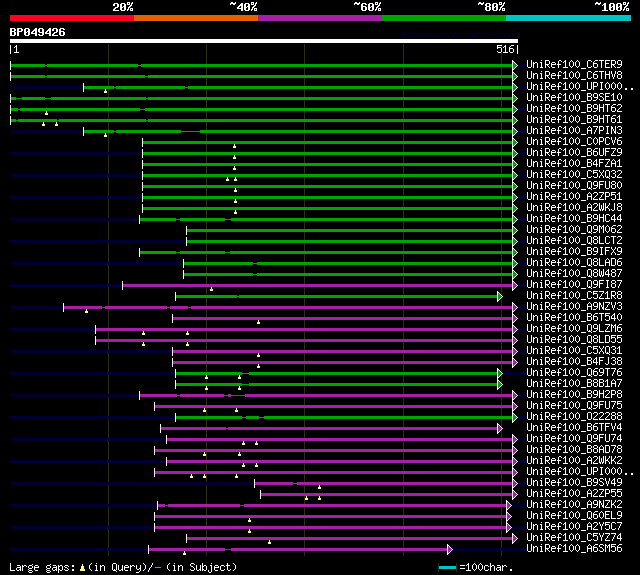The width and height of the screenshot is (640, 575).
Task: Select the UniRef100_B8AD78 label
Action: pos(574,450)
